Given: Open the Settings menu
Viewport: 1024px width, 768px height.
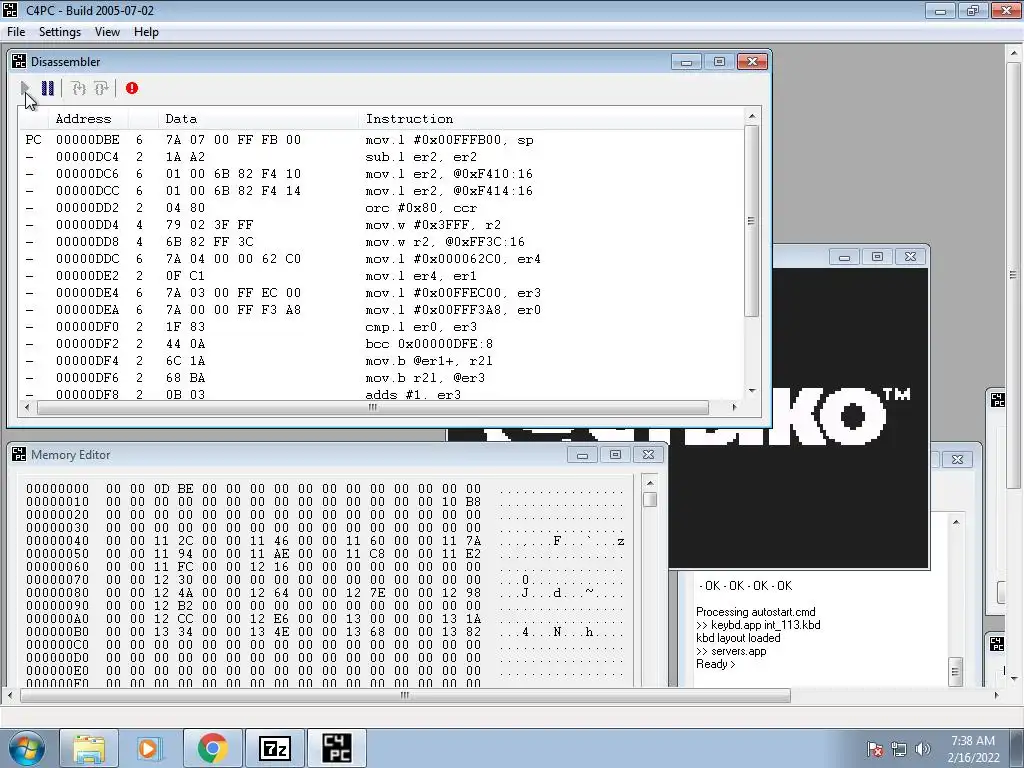Looking at the screenshot, I should (59, 32).
